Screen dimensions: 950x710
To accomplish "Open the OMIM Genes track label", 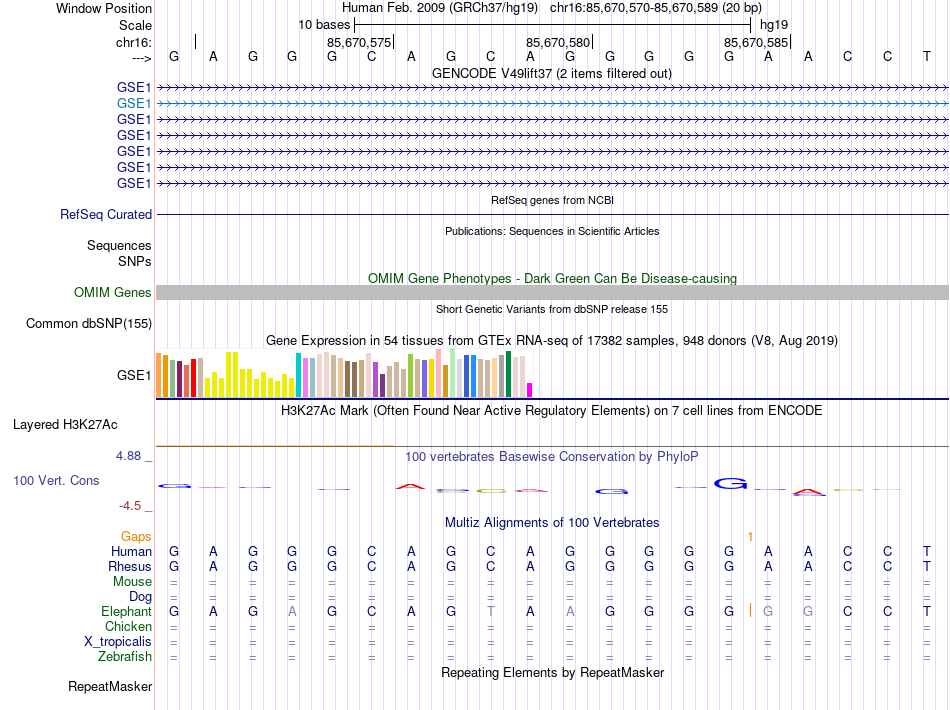I will pos(113,293).
